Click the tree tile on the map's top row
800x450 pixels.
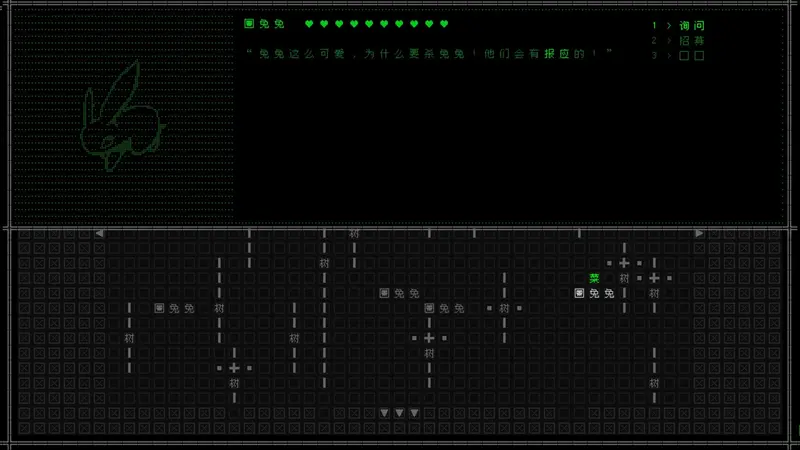point(354,234)
